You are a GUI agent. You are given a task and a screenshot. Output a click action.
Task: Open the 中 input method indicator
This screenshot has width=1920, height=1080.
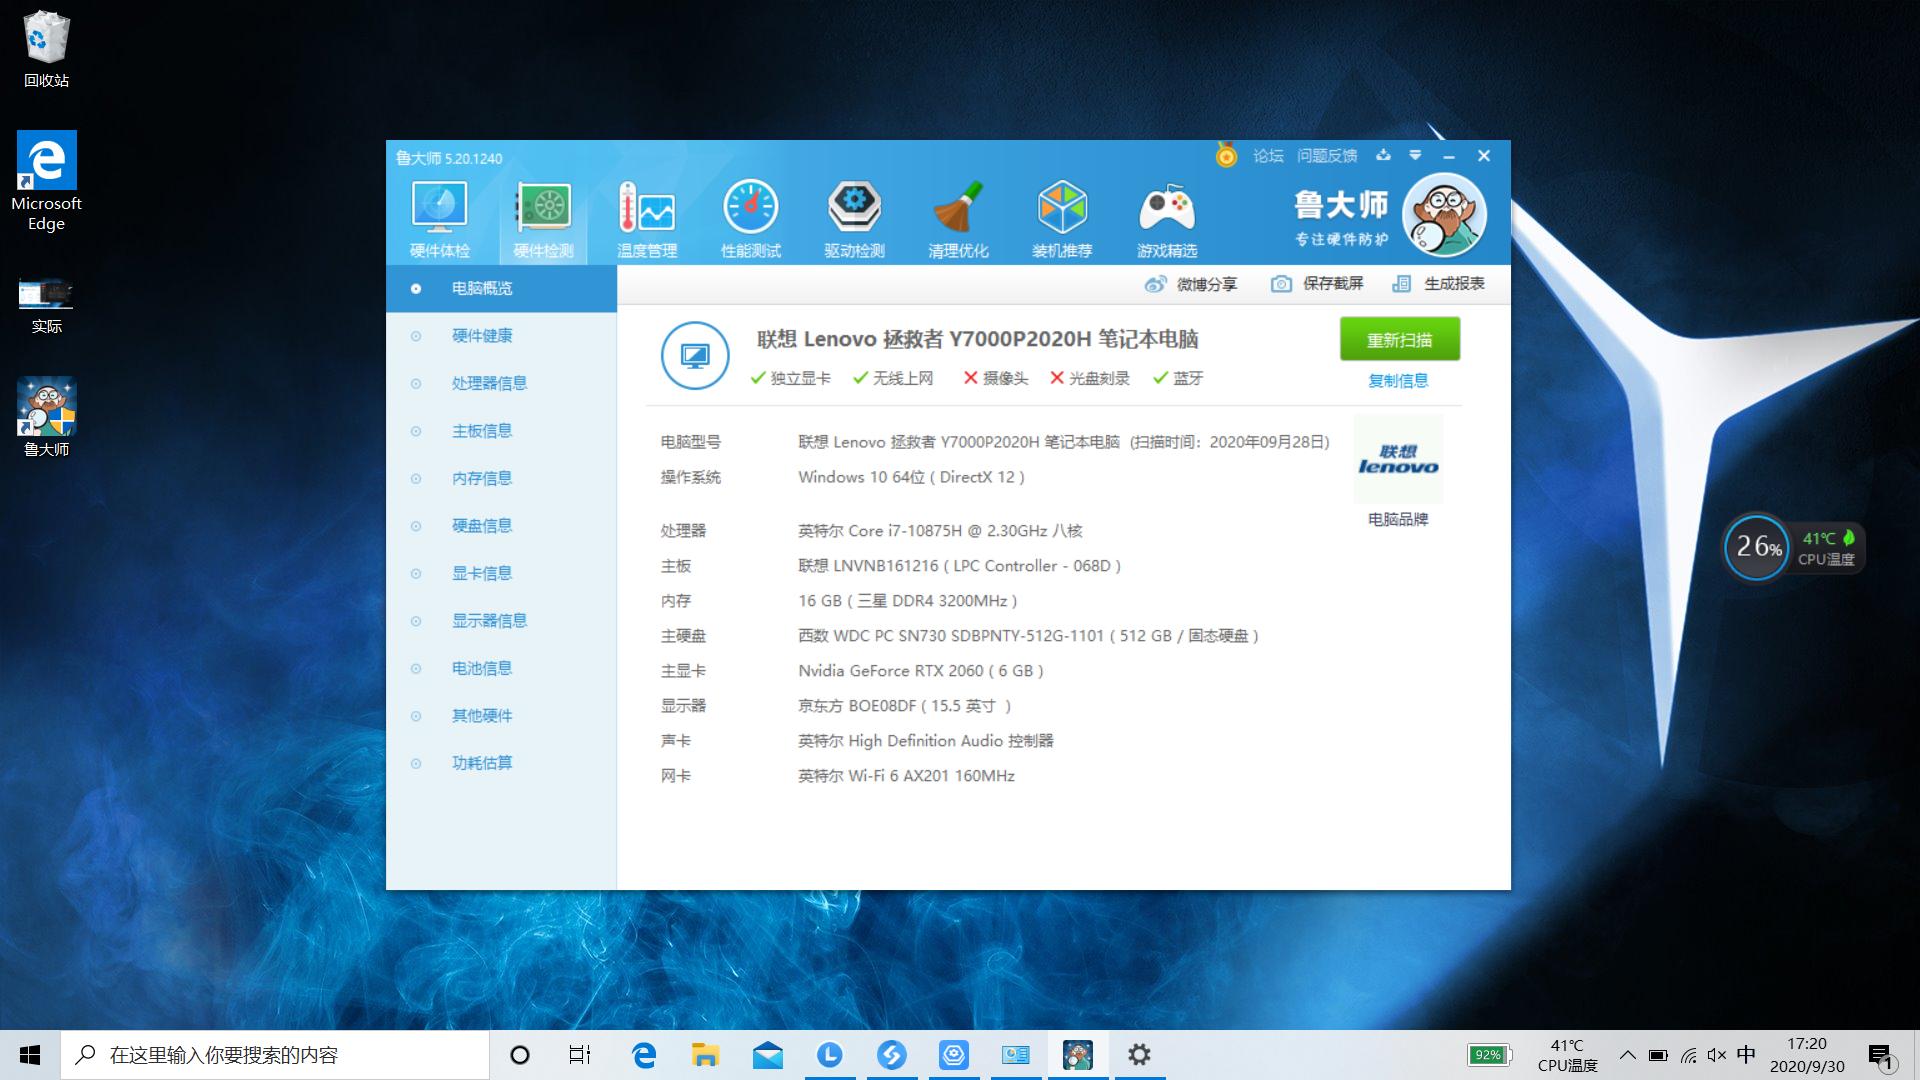(1746, 1055)
